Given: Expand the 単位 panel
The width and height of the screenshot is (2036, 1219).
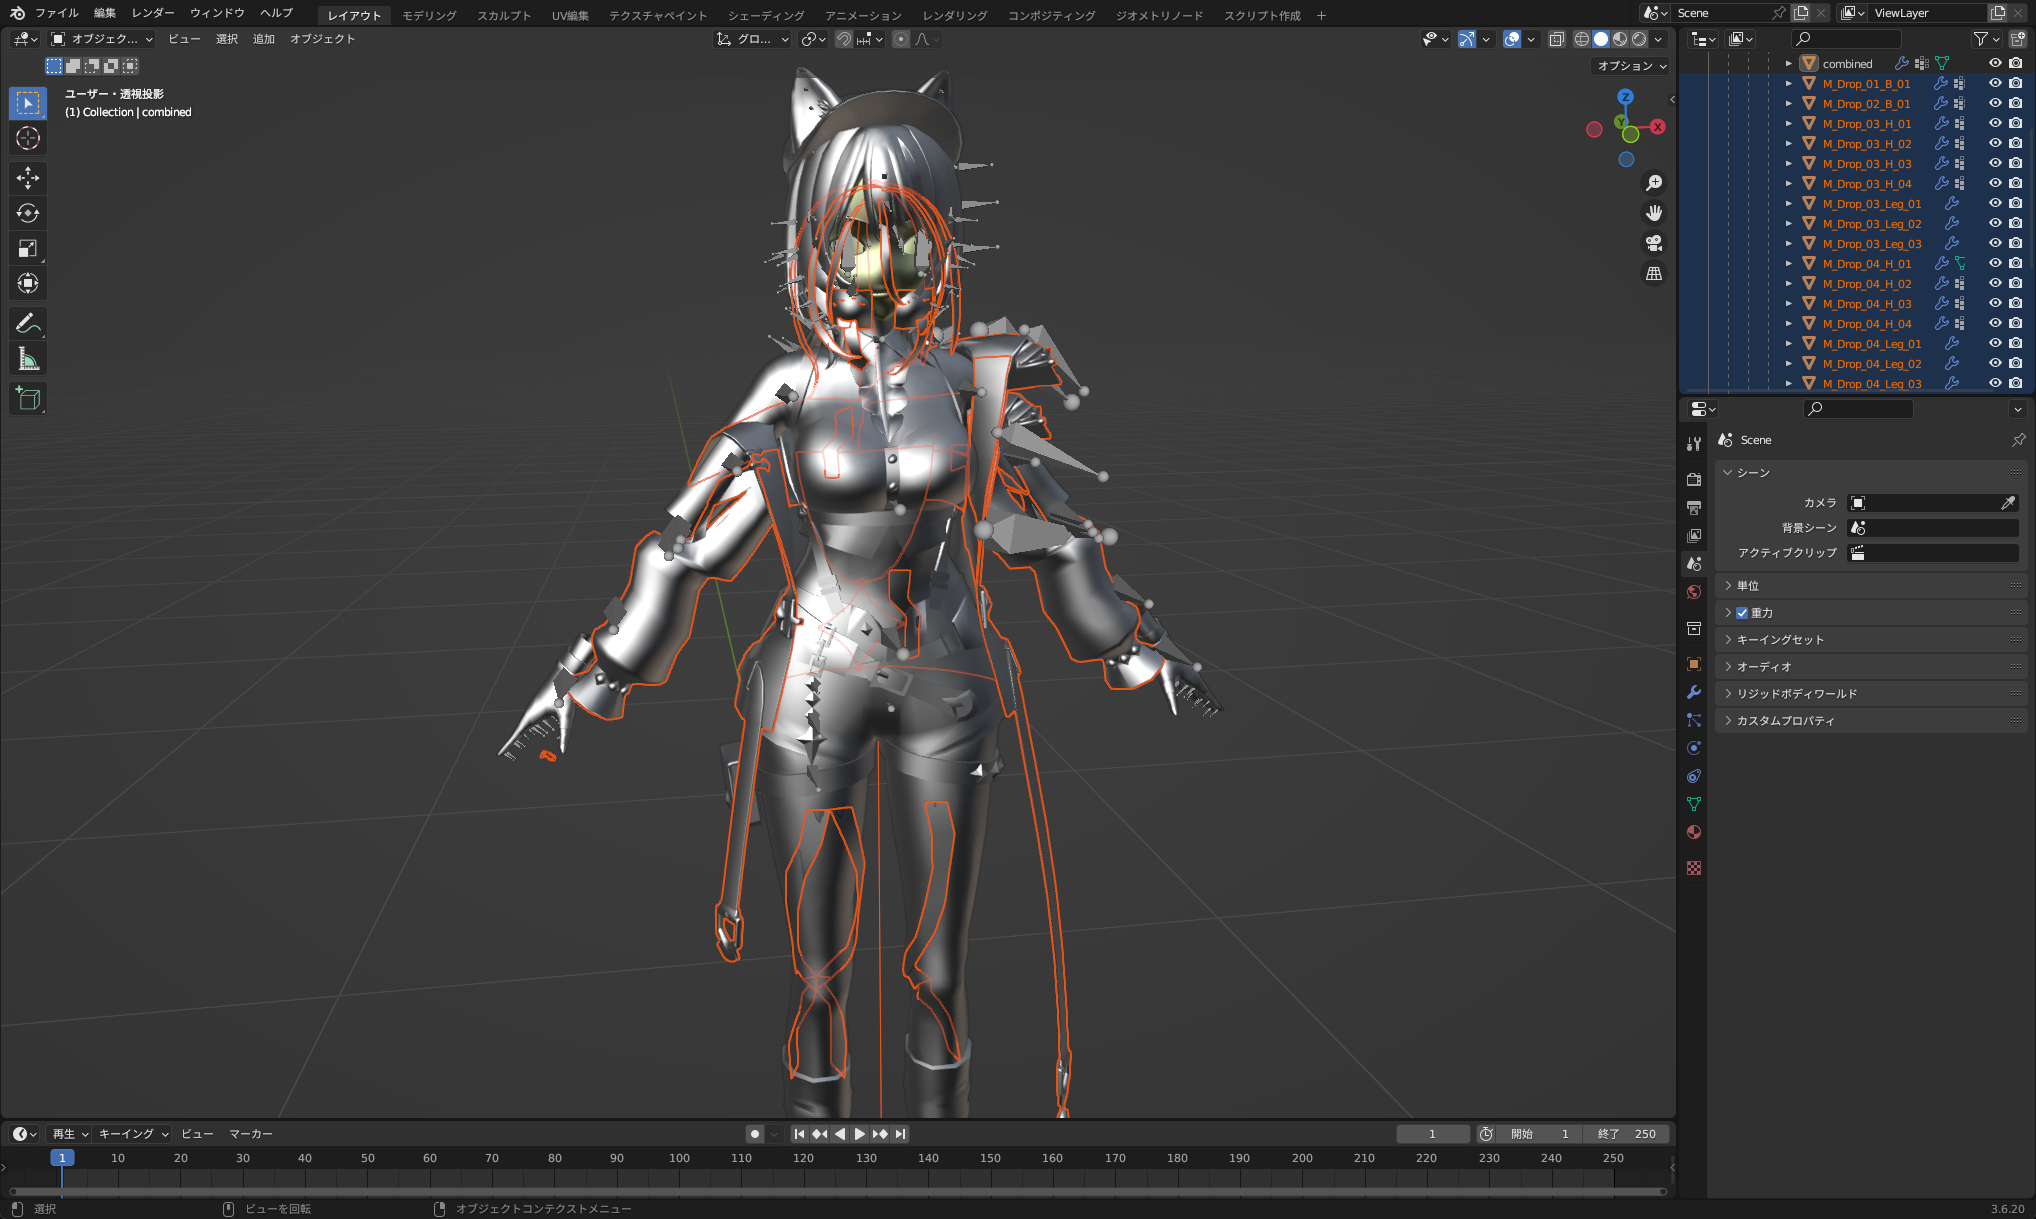Looking at the screenshot, I should click(x=1870, y=586).
